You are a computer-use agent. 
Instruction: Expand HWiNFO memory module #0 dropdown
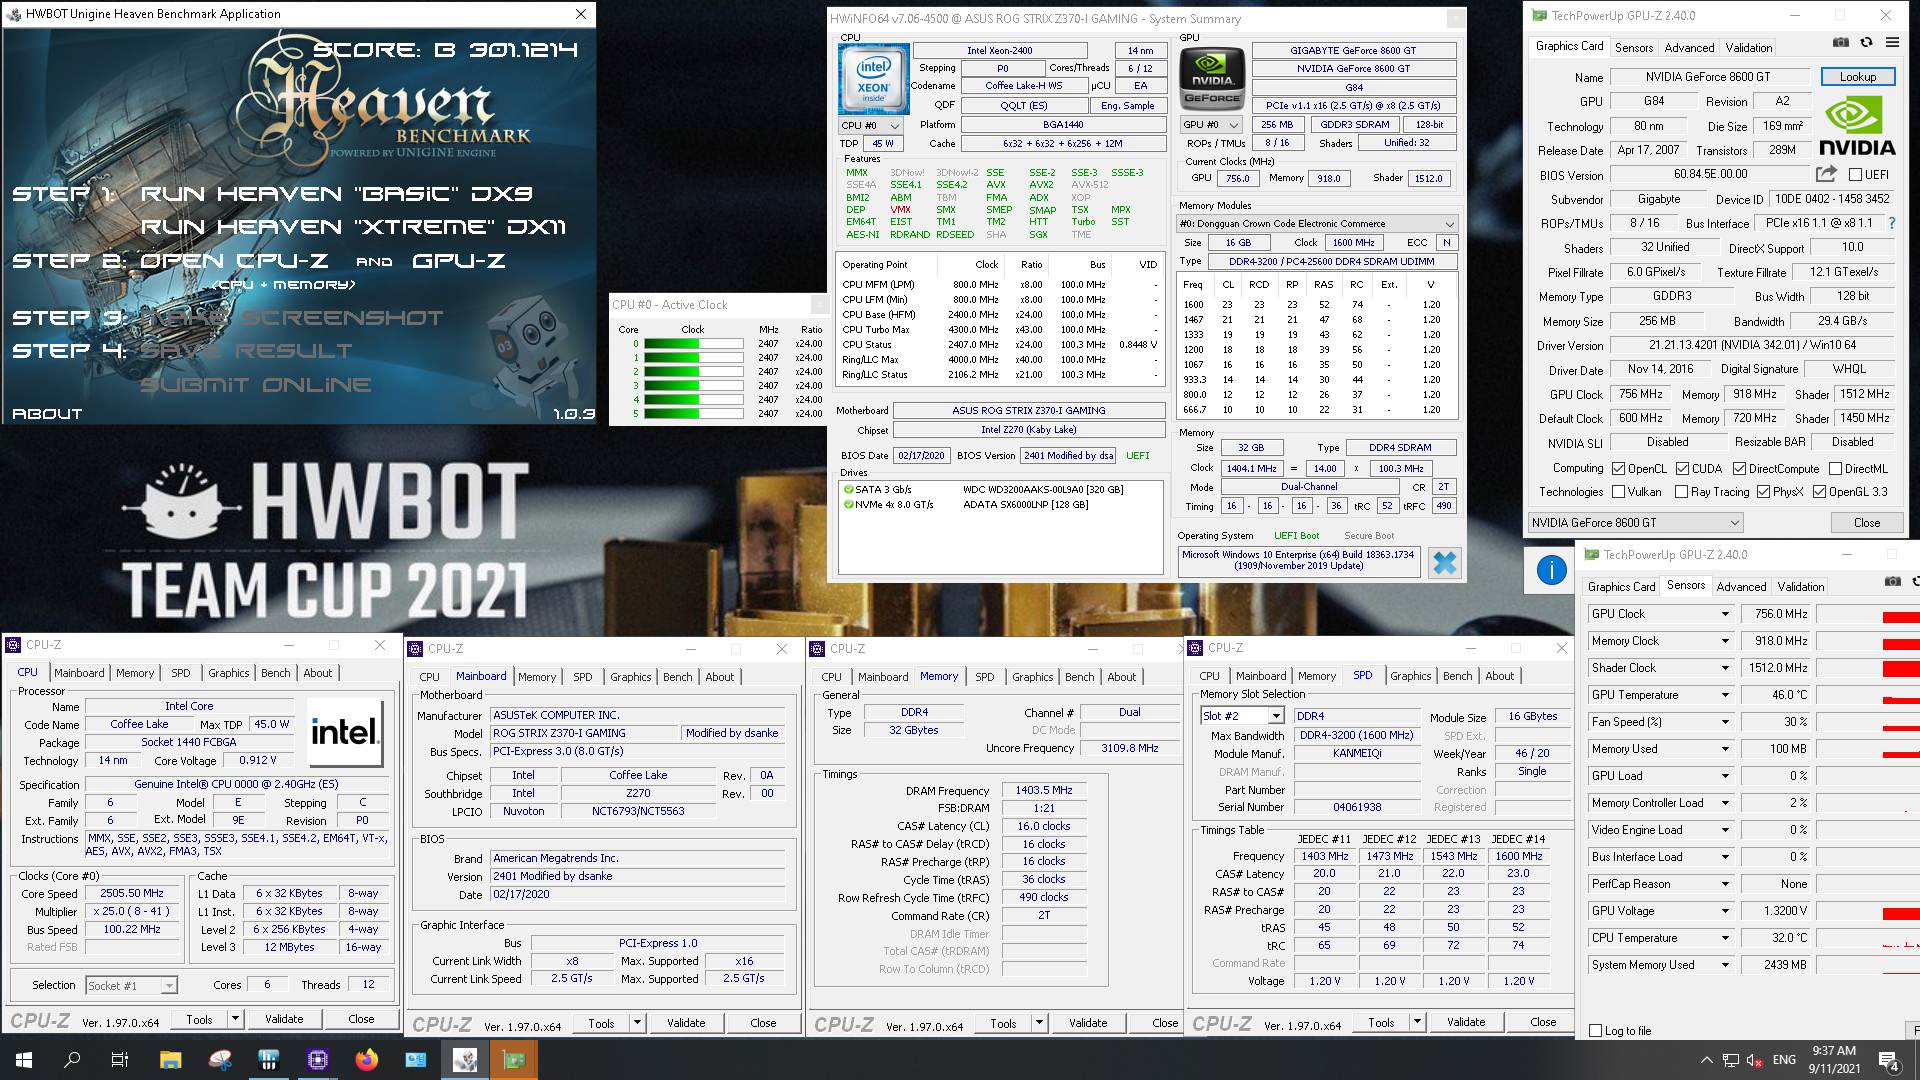click(x=1317, y=224)
